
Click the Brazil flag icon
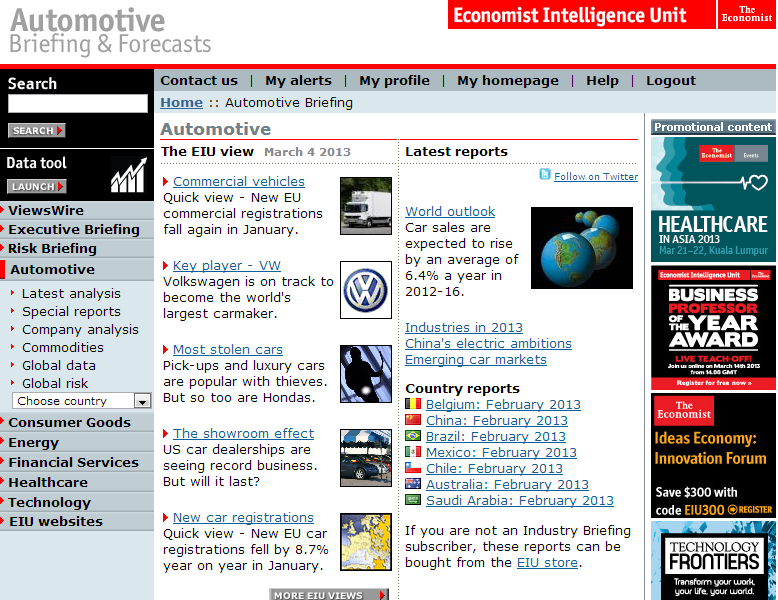coord(413,436)
